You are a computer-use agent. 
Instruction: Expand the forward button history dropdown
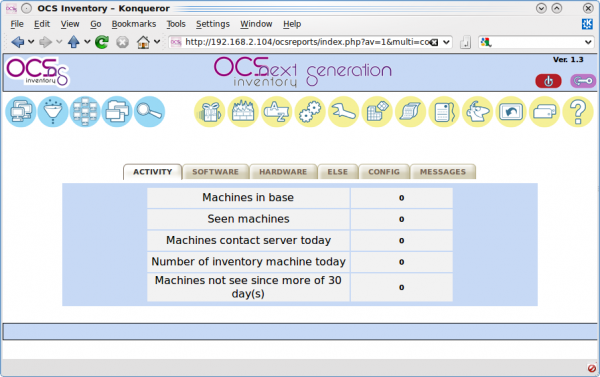click(59, 41)
